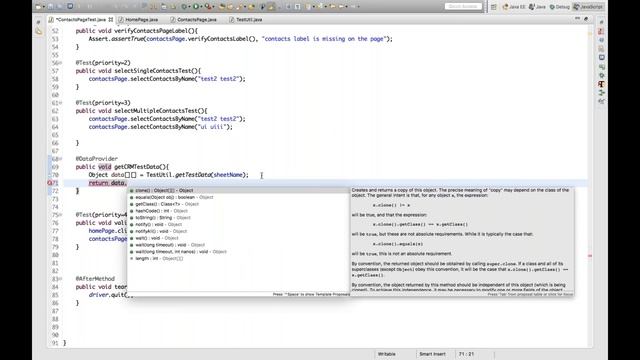This screenshot has width=640, height=360.
Task: Select the ContactsPage.java editor tab
Action: click(x=193, y=20)
